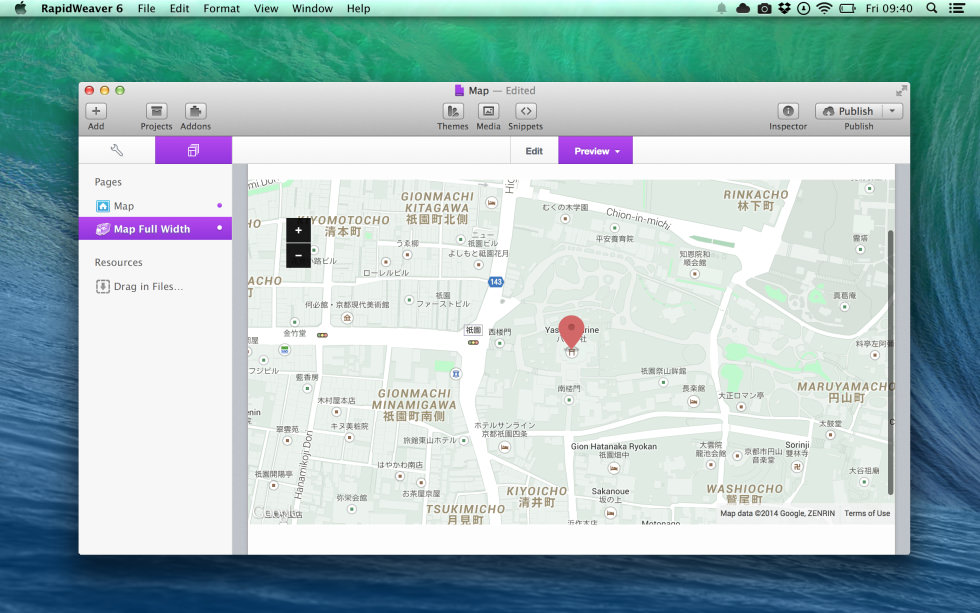Click the GIONMACHI MINAMIGAWA district label
This screenshot has width=980, height=613.
(414, 404)
